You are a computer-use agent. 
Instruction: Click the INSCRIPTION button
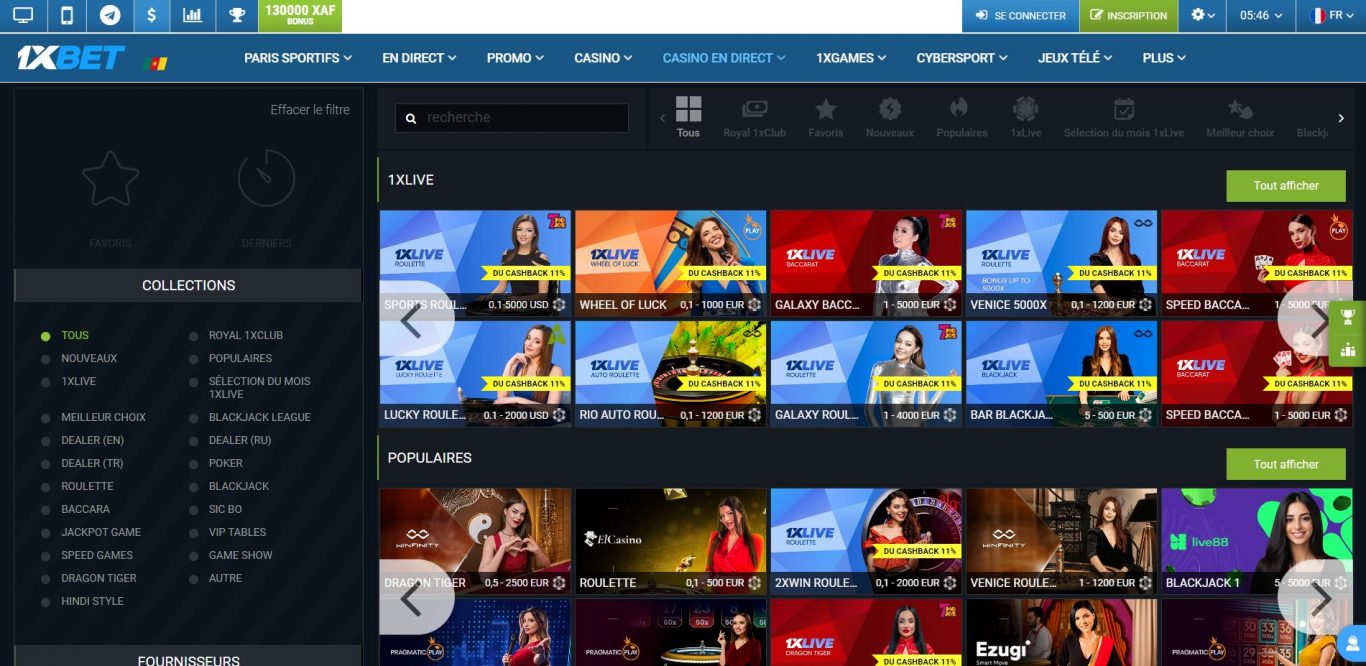click(x=1128, y=16)
